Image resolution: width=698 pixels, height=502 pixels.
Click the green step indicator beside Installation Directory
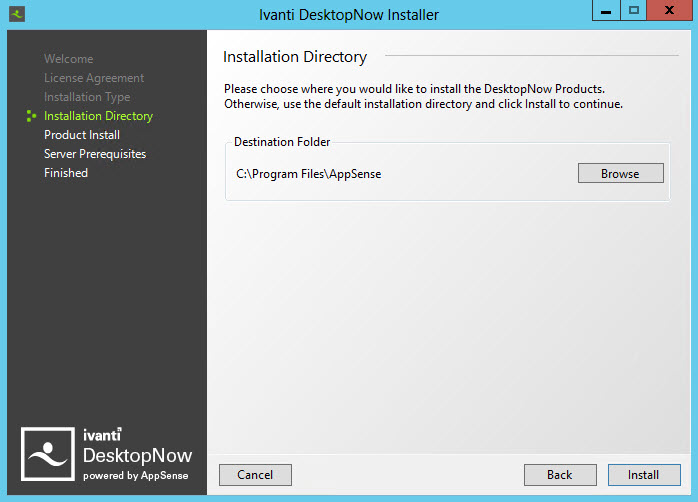(x=32, y=116)
